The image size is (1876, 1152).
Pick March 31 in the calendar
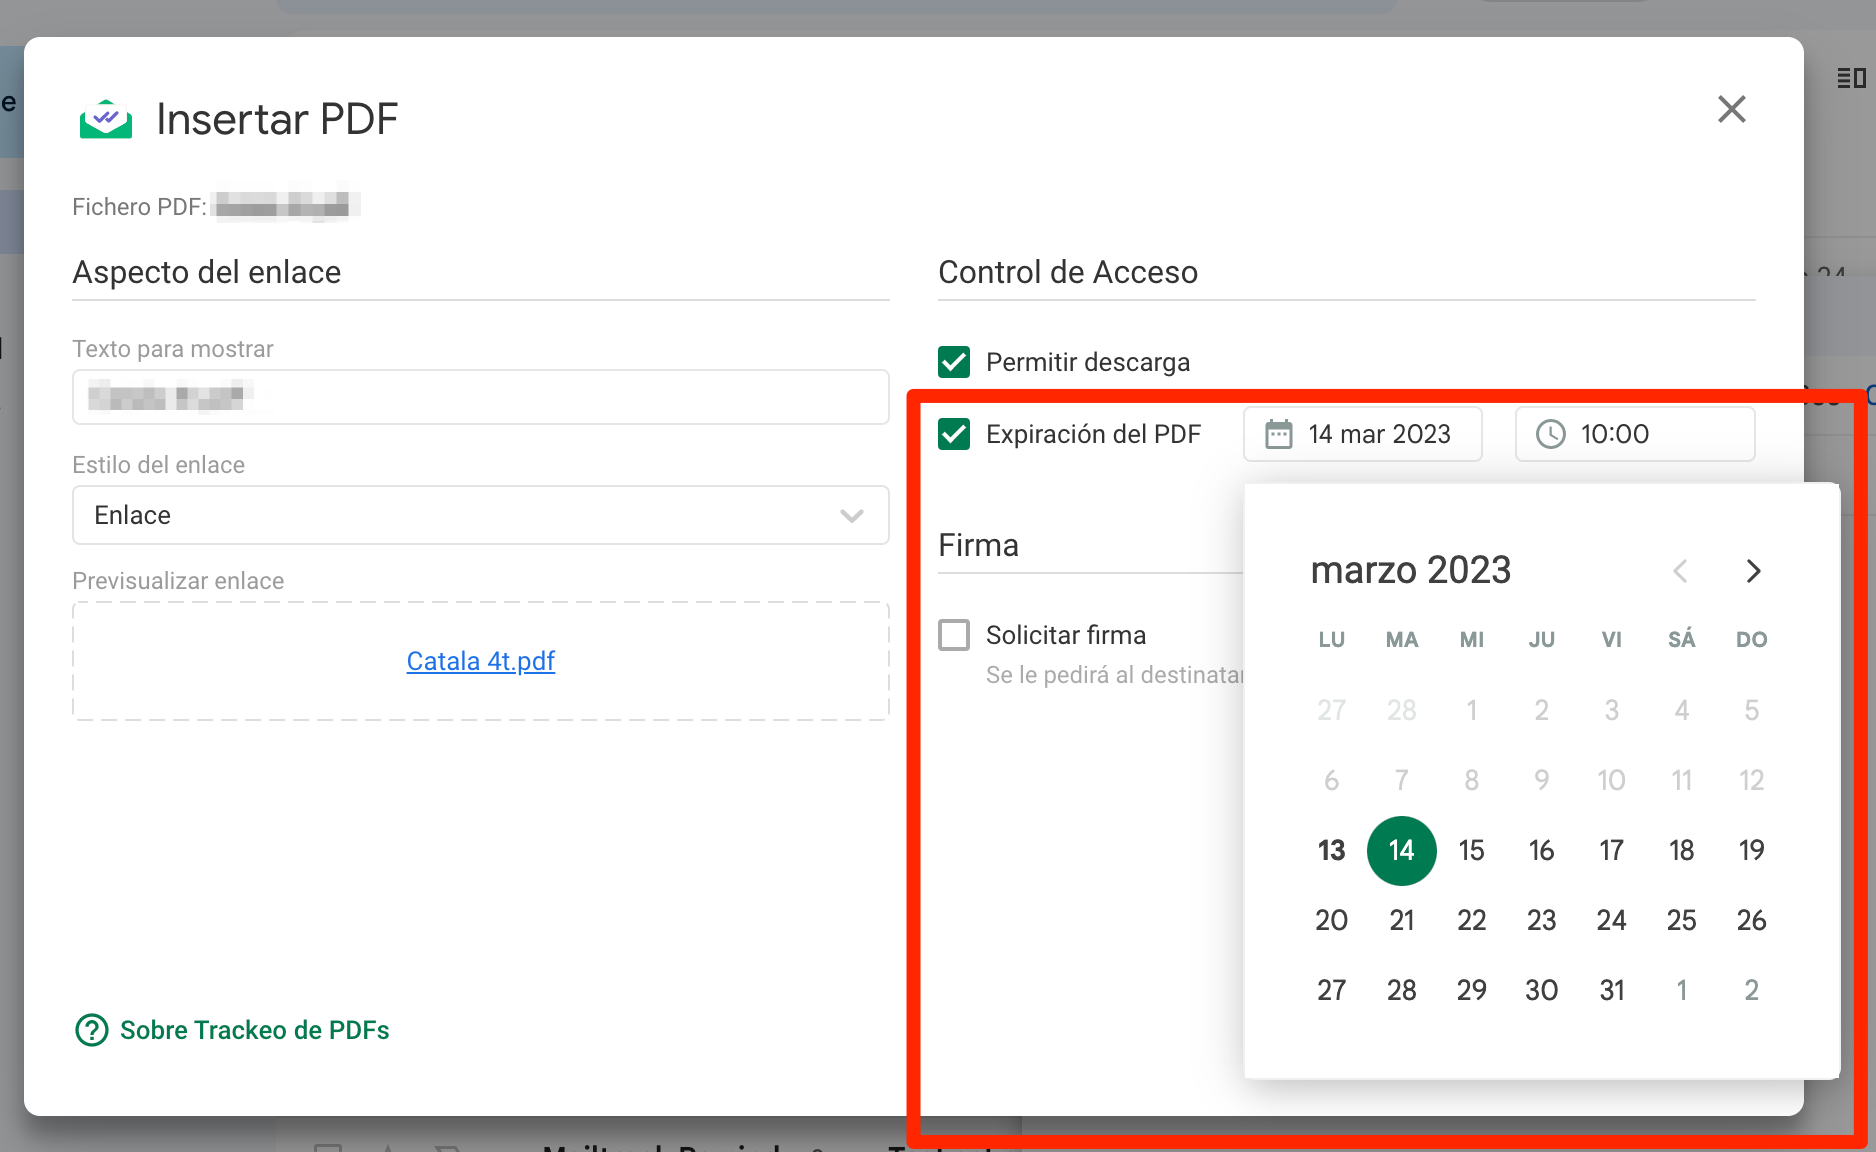click(x=1611, y=990)
